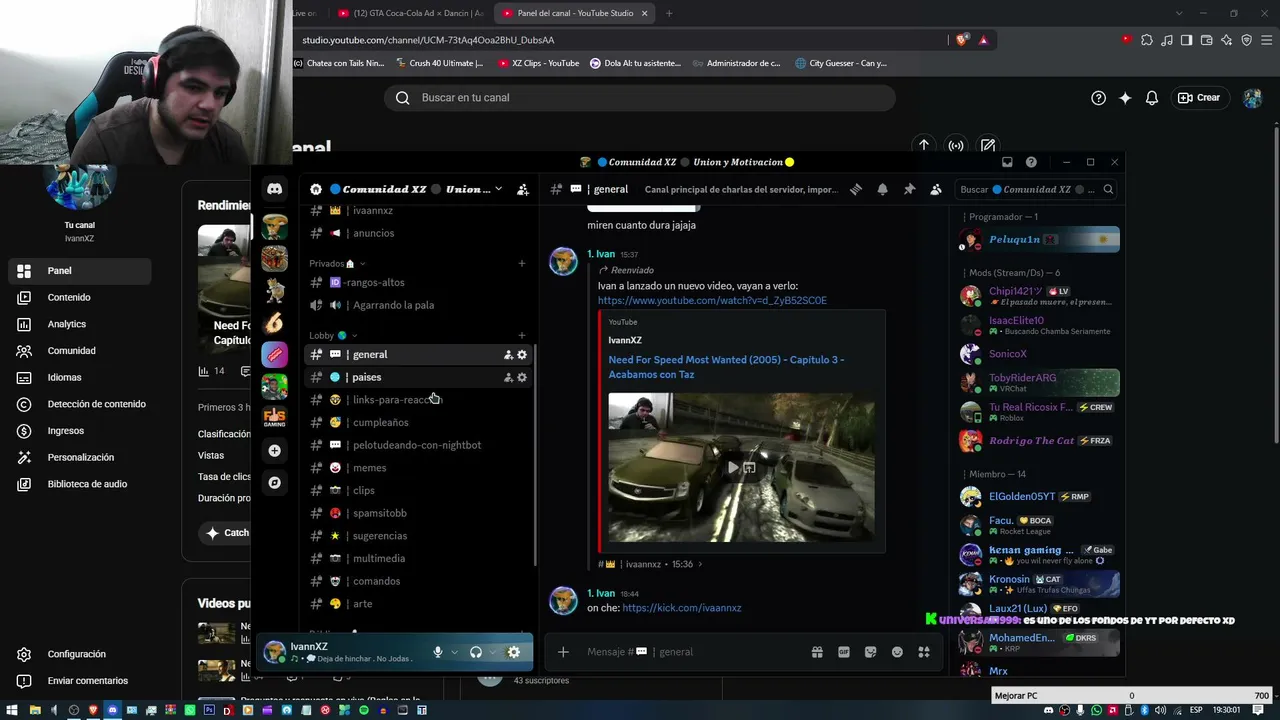Open a new browser tab

tap(669, 13)
